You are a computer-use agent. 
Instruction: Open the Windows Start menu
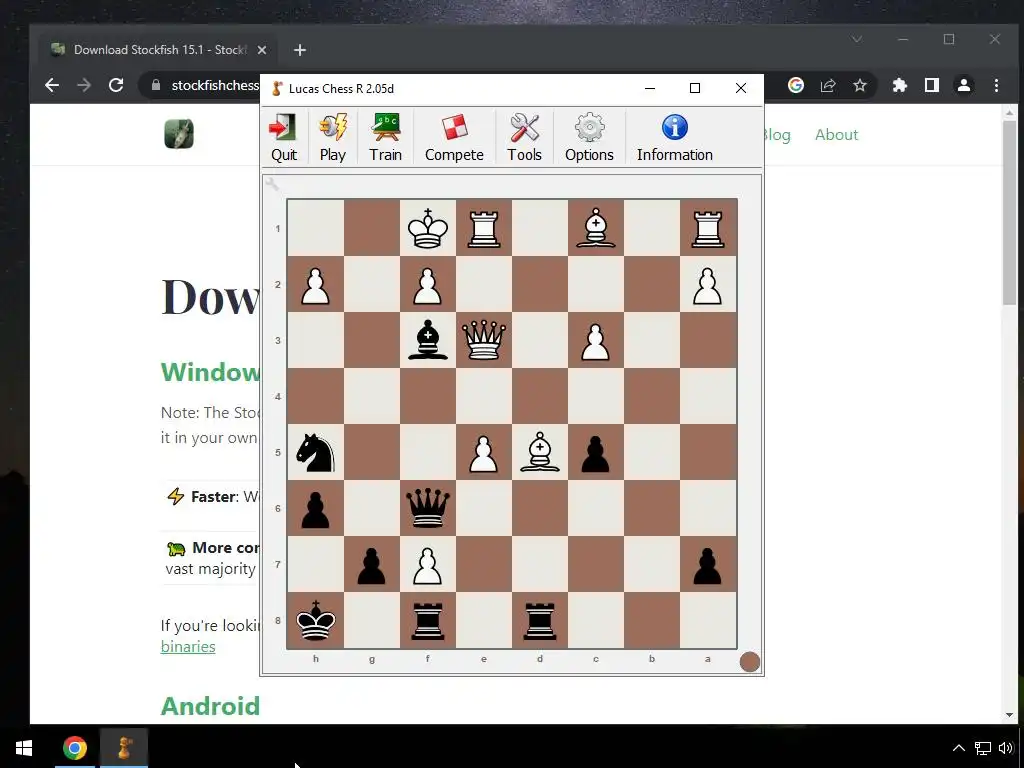click(x=24, y=748)
